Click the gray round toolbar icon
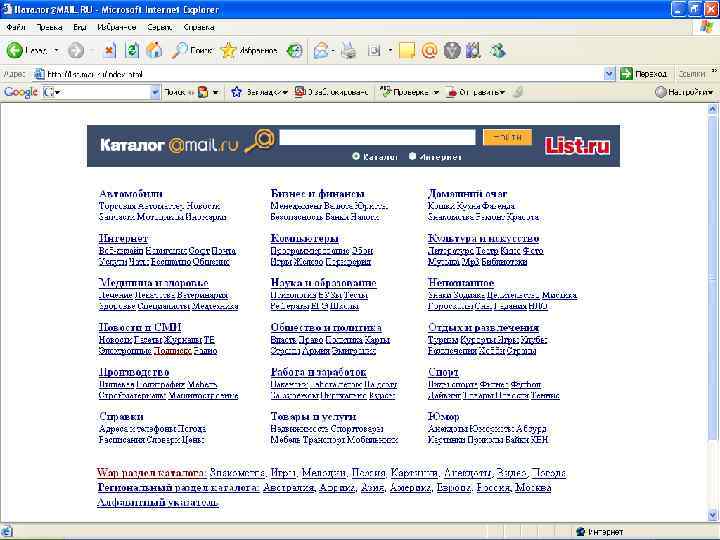This screenshot has width=720, height=540. tap(452, 51)
